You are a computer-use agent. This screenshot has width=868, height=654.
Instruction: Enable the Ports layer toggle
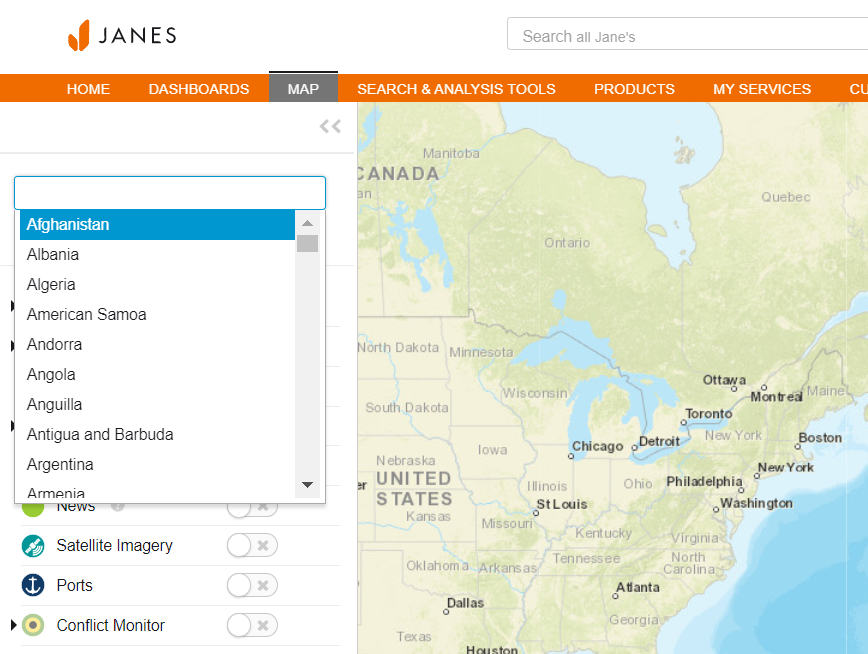coord(251,586)
